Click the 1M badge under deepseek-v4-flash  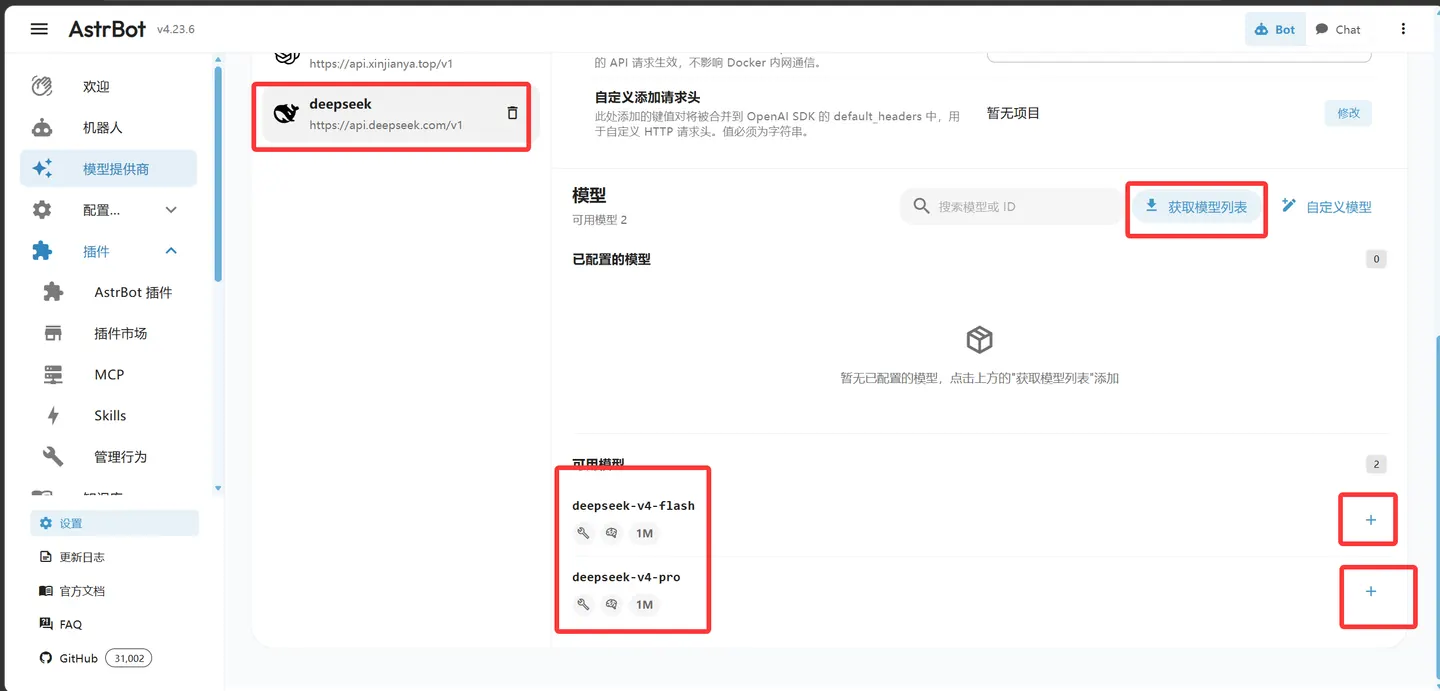coord(644,533)
